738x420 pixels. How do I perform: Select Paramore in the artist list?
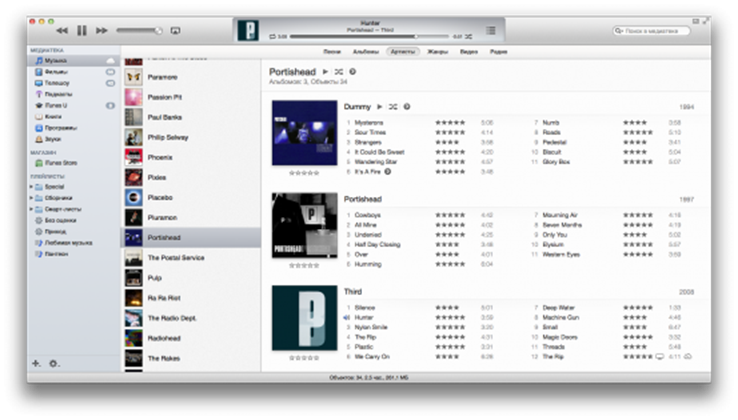coord(191,77)
